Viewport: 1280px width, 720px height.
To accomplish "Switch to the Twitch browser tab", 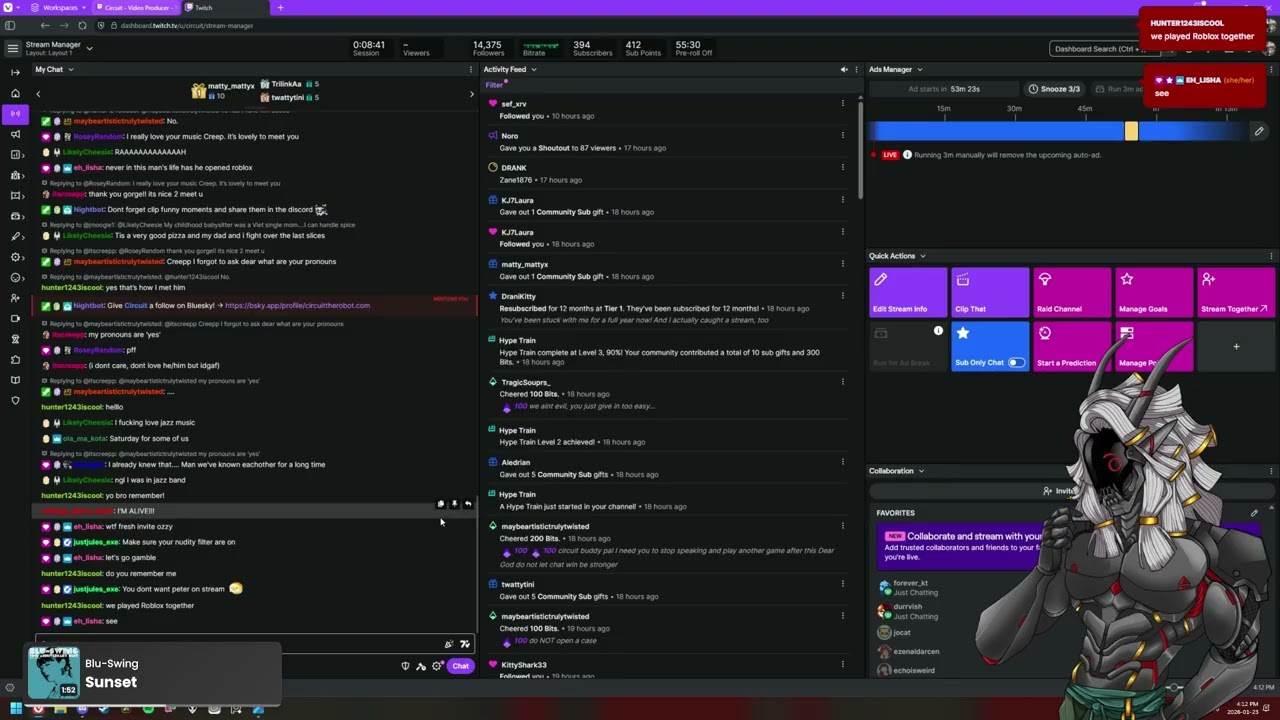I will click(225, 8).
